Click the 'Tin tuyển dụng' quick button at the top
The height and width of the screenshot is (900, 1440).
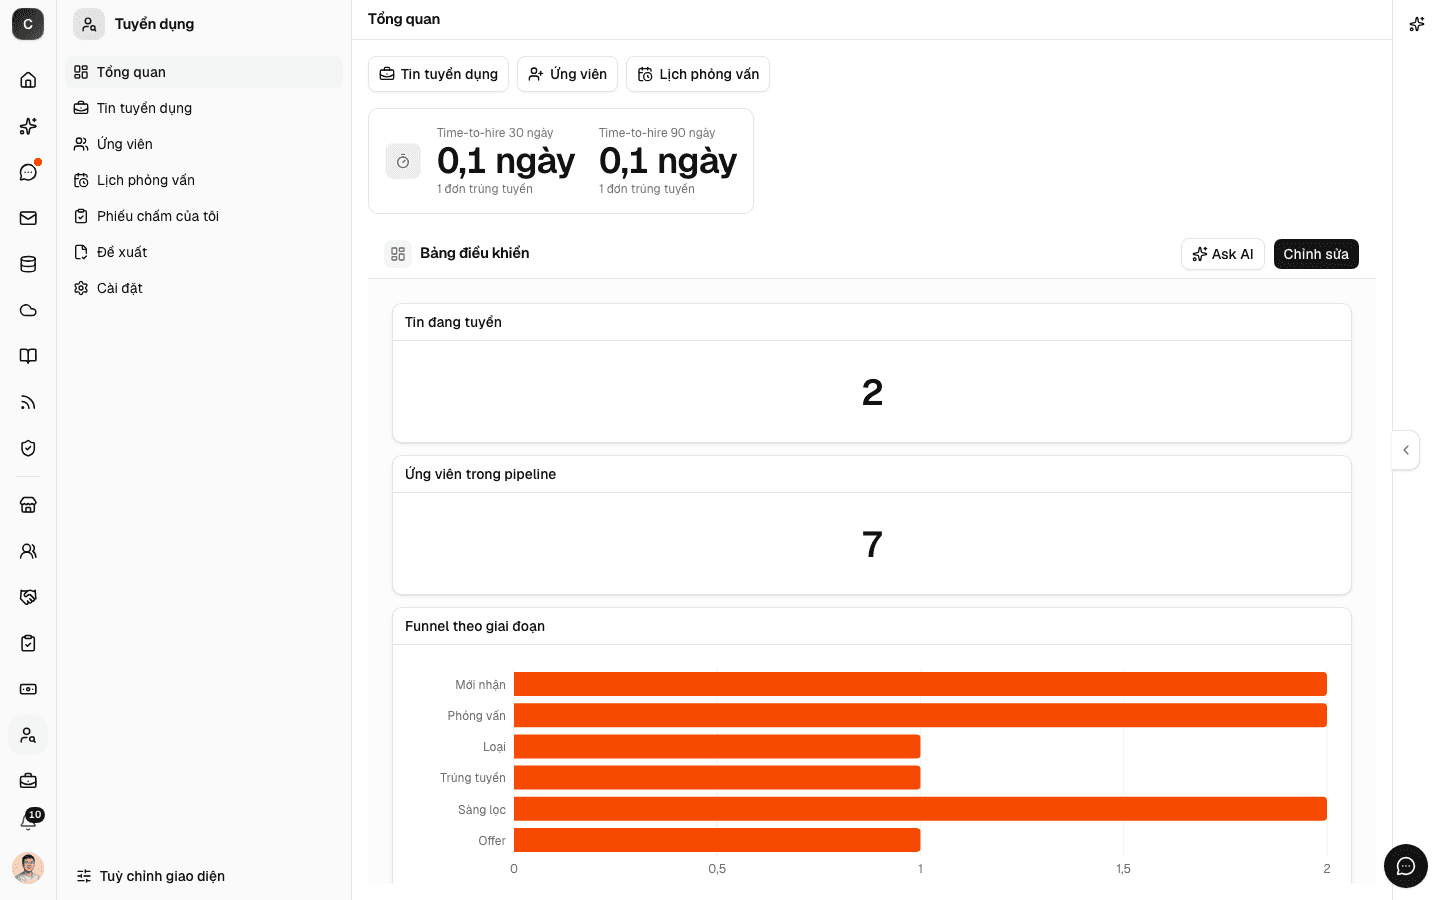point(438,74)
